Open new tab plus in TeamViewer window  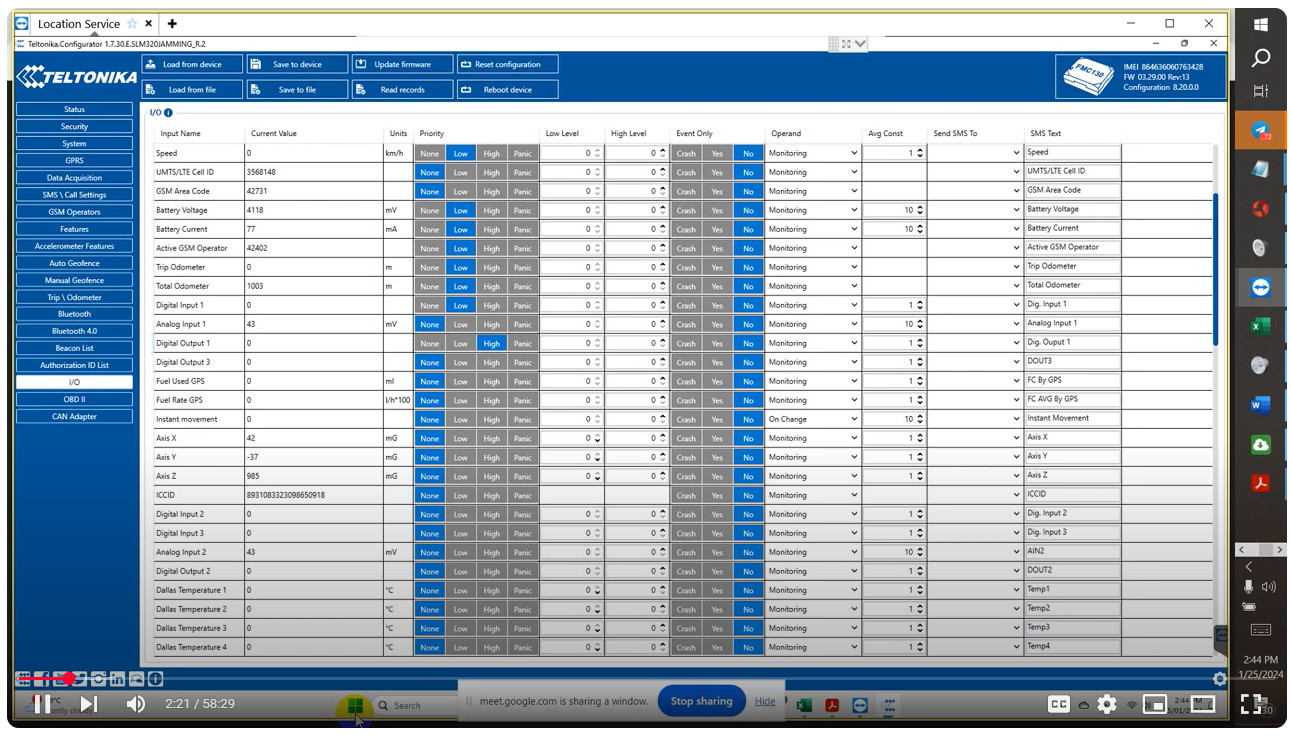172,23
